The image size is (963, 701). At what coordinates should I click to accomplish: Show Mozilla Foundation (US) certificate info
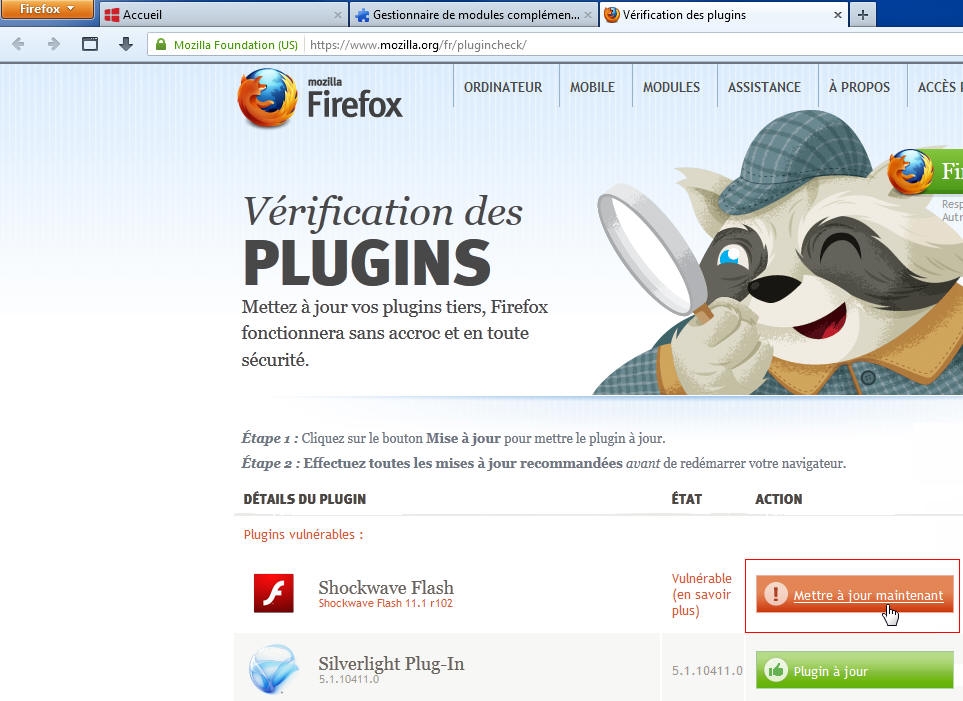pos(235,45)
